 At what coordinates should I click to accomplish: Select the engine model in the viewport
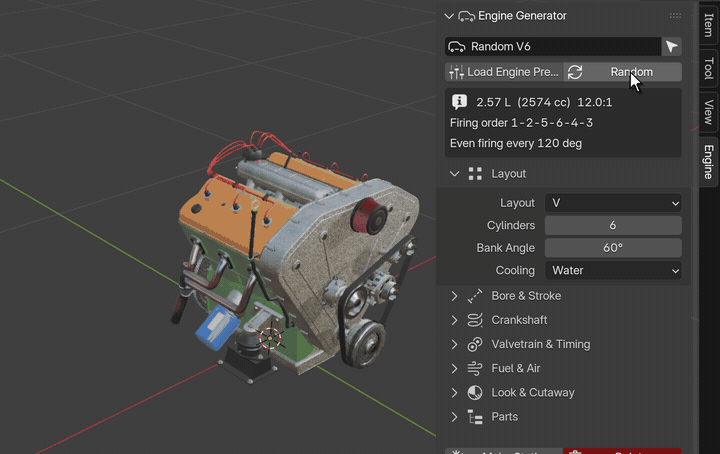pyautogui.click(x=298, y=257)
